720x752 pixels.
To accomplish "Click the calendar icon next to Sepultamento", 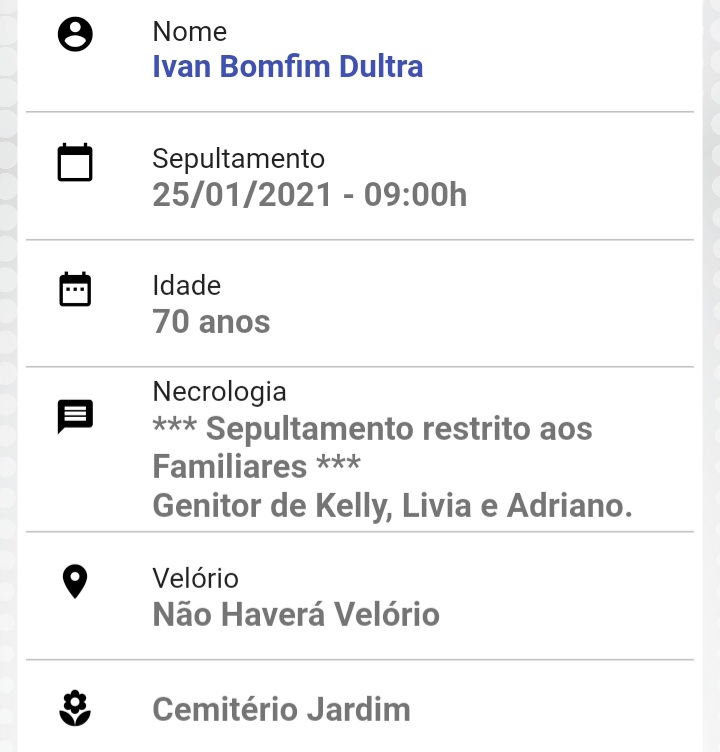I will (x=75, y=162).
